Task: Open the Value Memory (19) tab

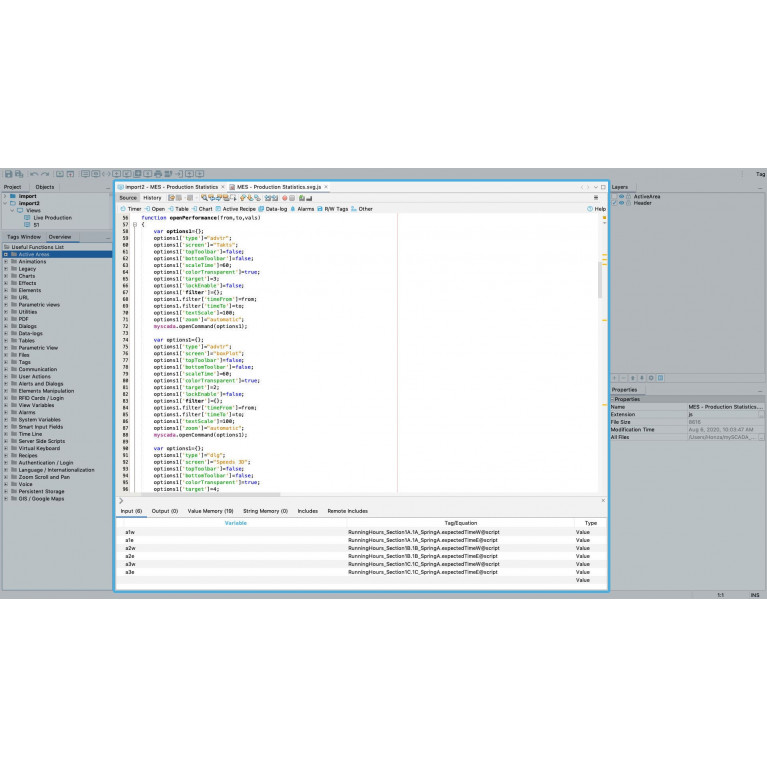Action: click(x=210, y=511)
